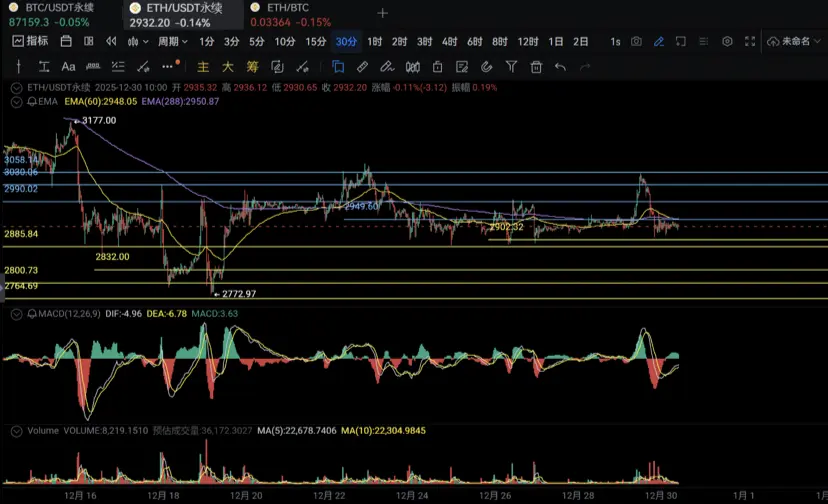
Task: Toggle the magnet snap icon
Action: (x=486, y=67)
